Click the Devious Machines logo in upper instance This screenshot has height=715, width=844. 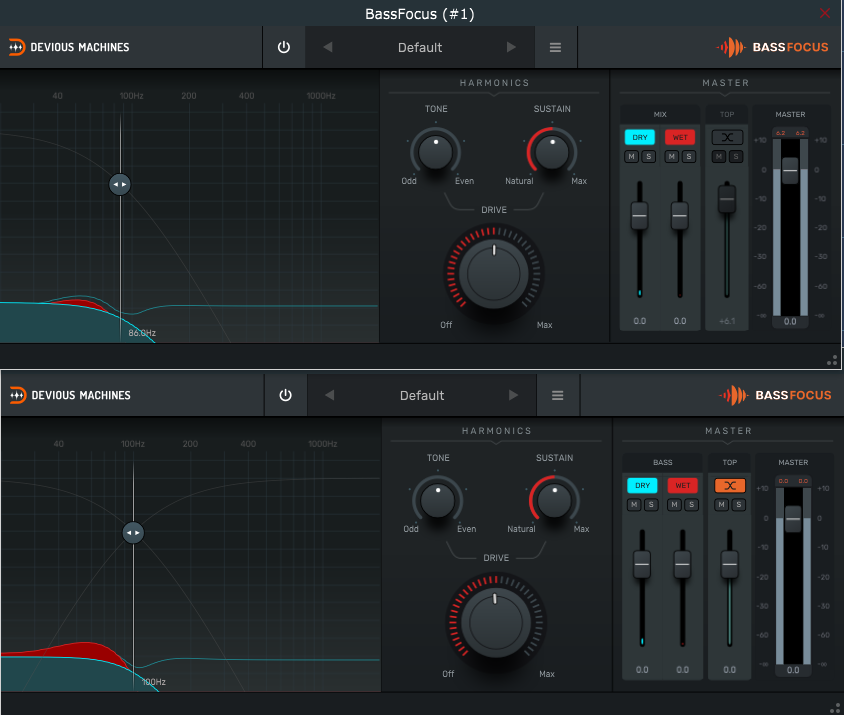(69, 47)
